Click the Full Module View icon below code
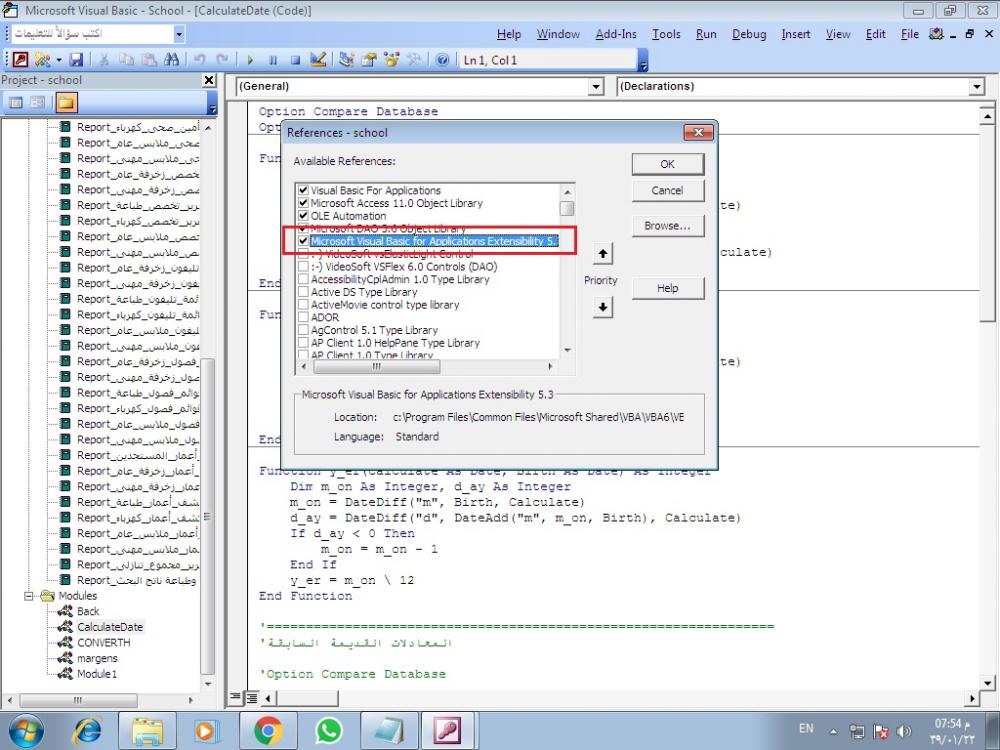Screen dimensions: 1000x750 pos(251,698)
